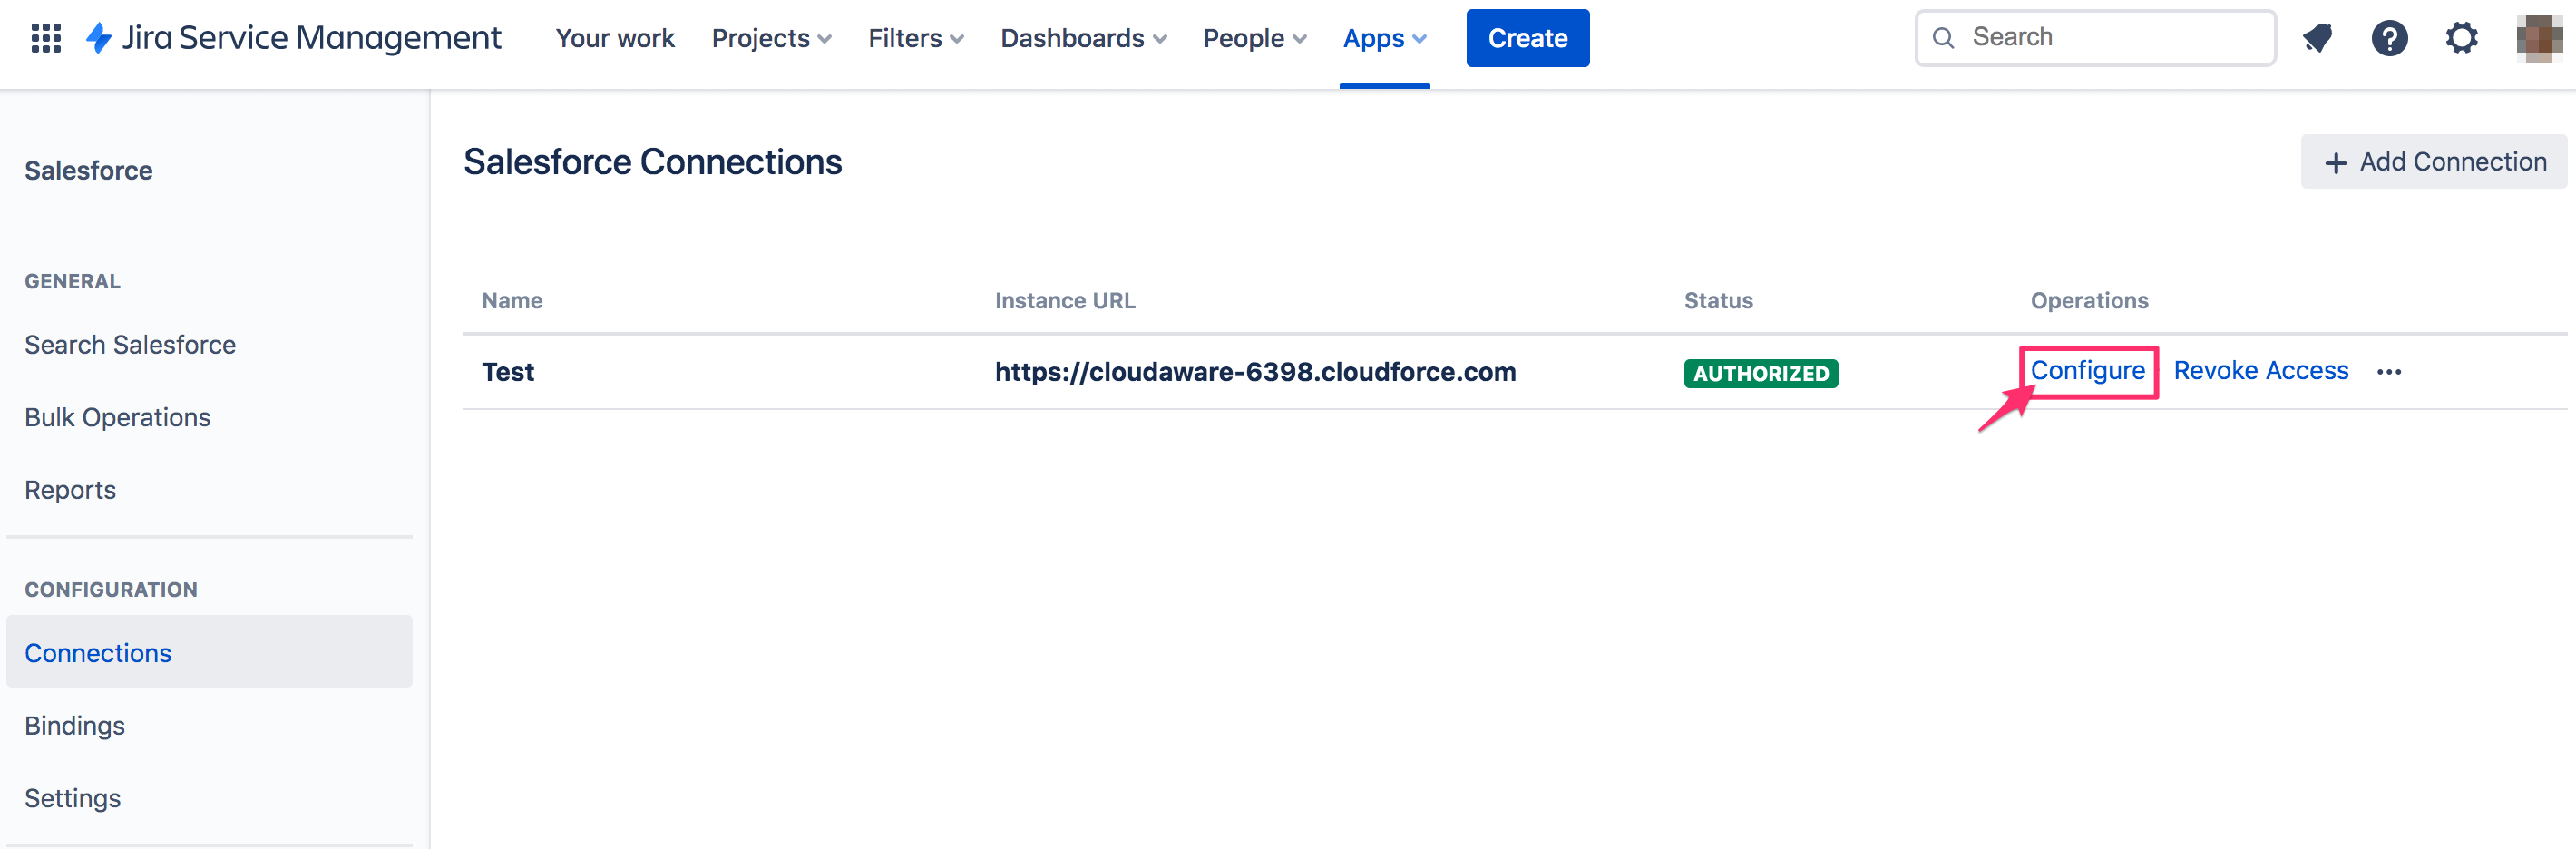
Task: Open the settings gear icon
Action: tap(2461, 38)
